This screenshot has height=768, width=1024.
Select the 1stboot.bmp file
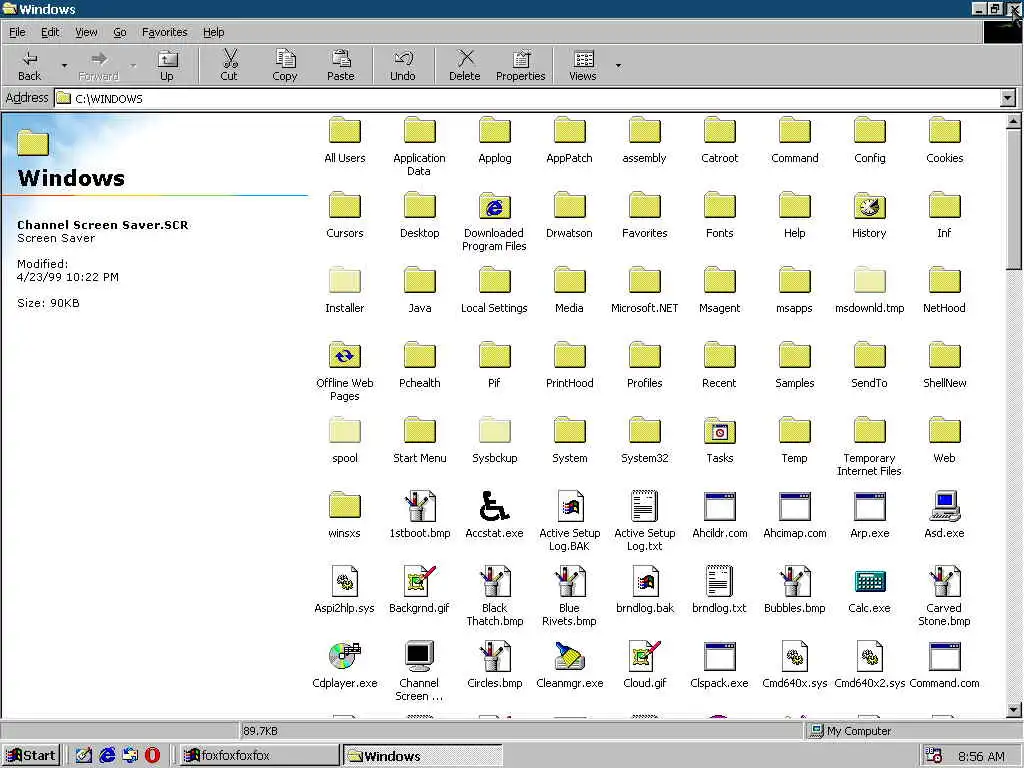pos(419,515)
